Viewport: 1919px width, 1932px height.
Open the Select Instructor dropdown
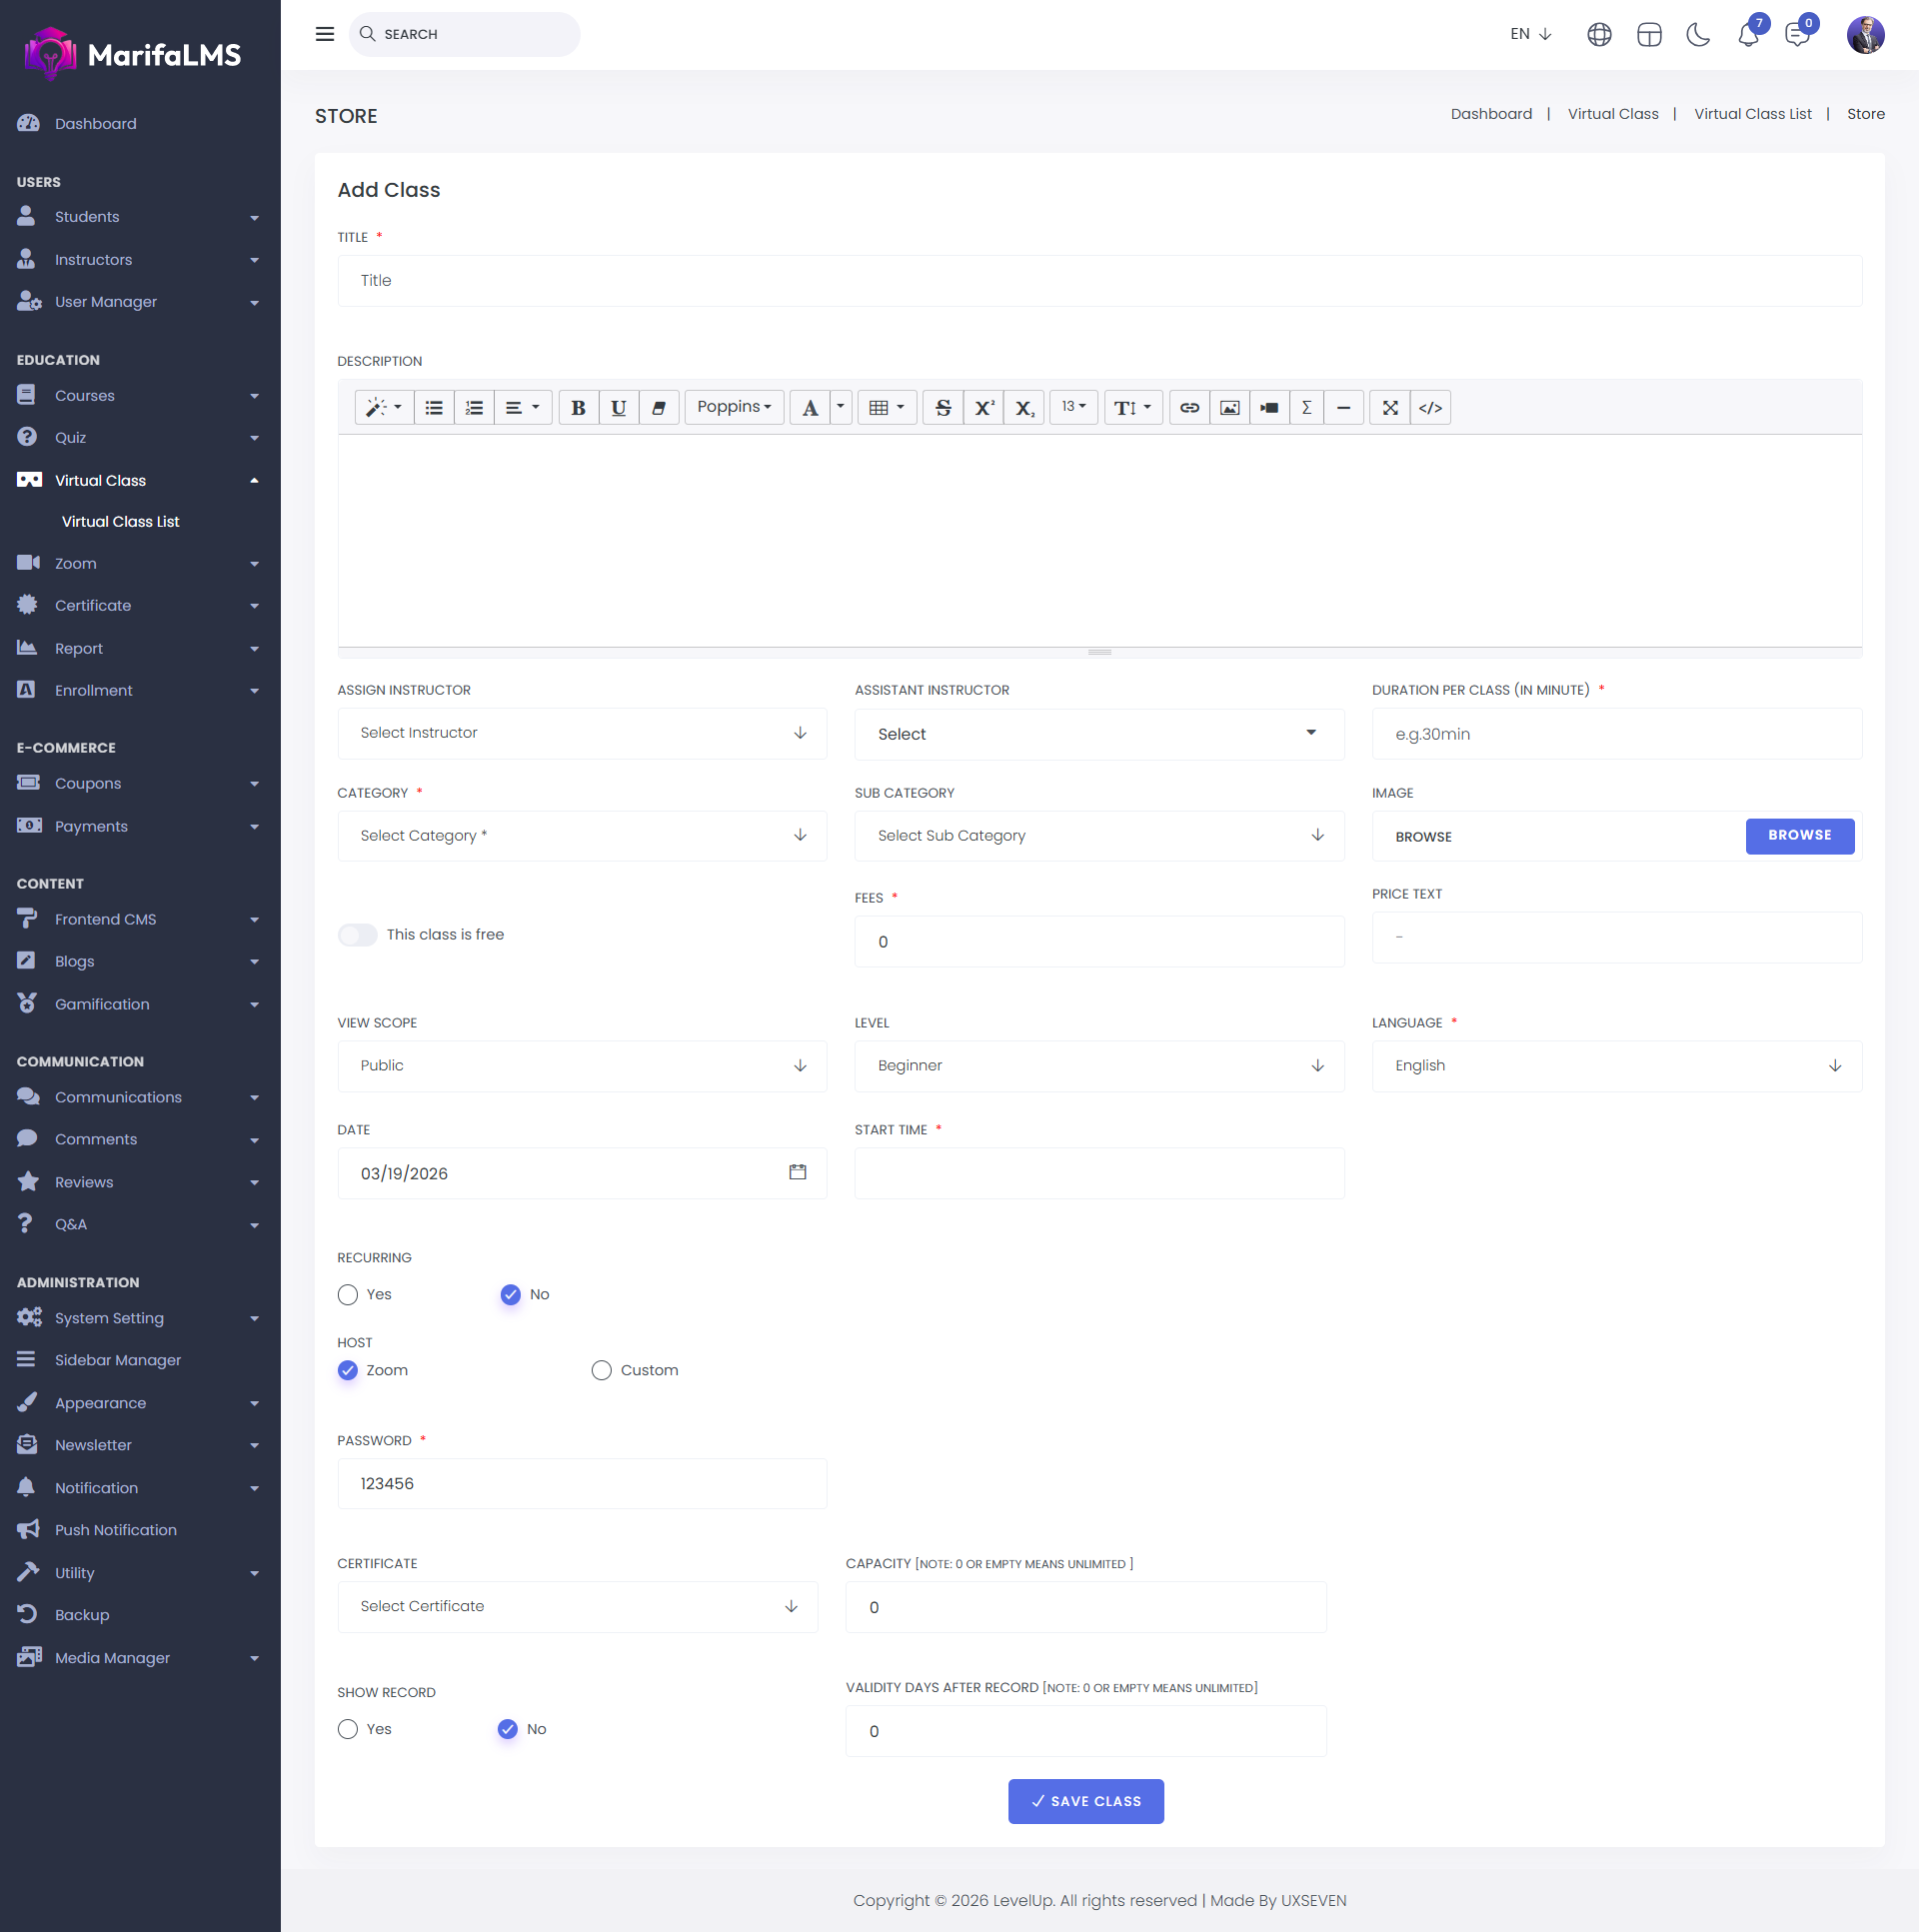582,733
